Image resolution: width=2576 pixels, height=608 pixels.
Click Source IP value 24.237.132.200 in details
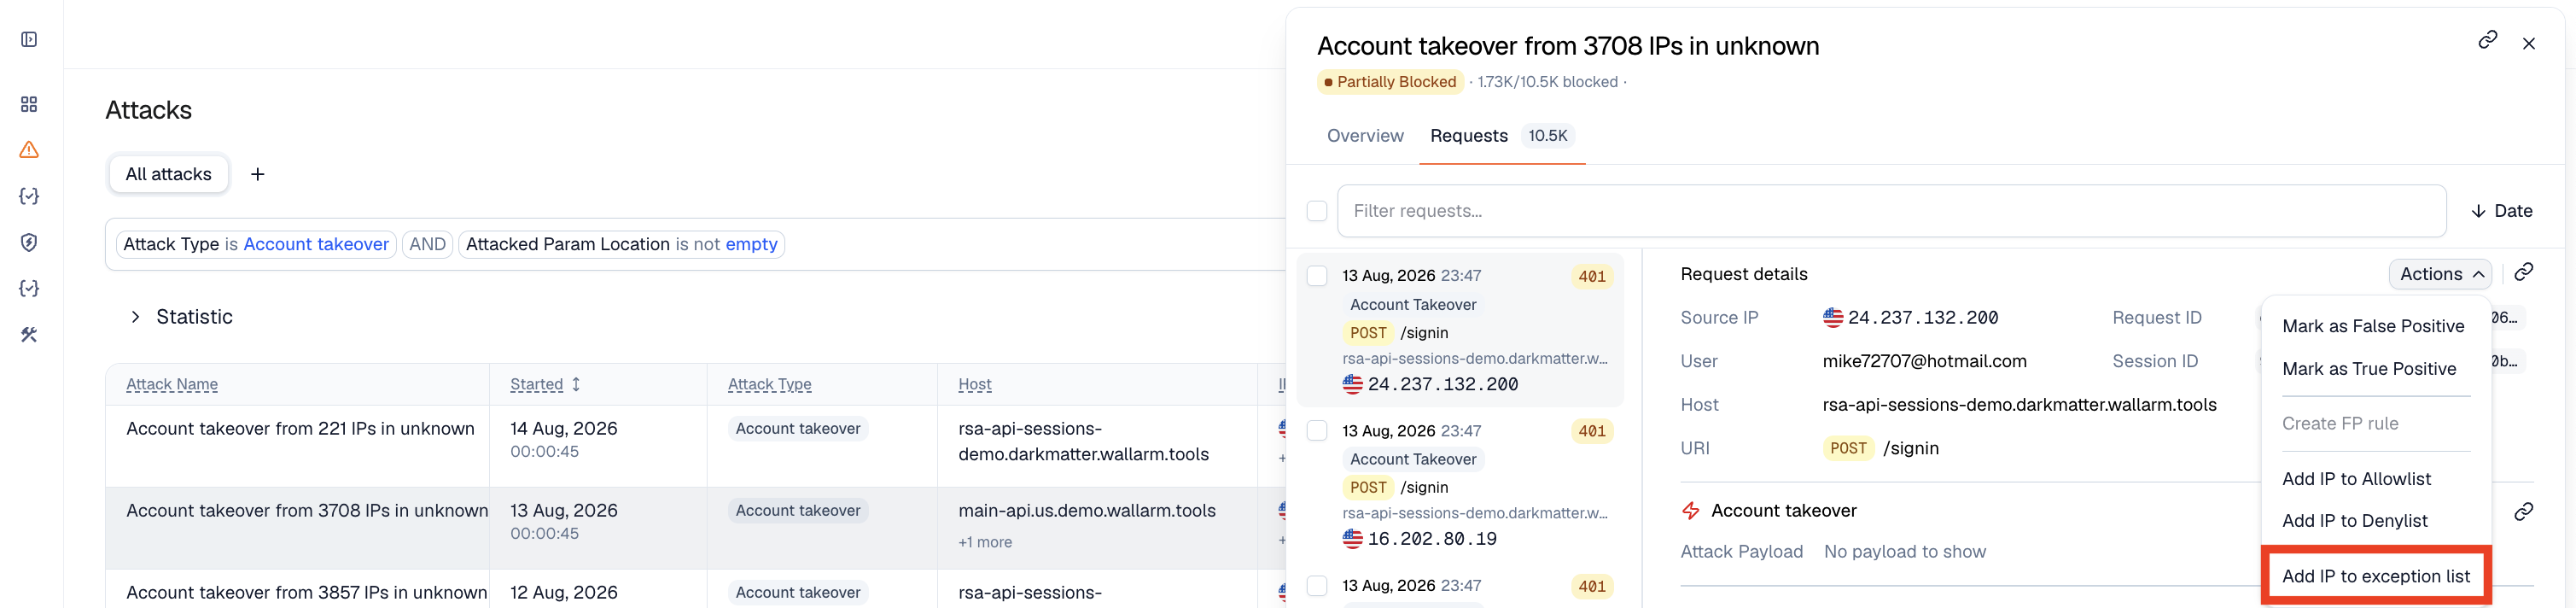click(1922, 318)
